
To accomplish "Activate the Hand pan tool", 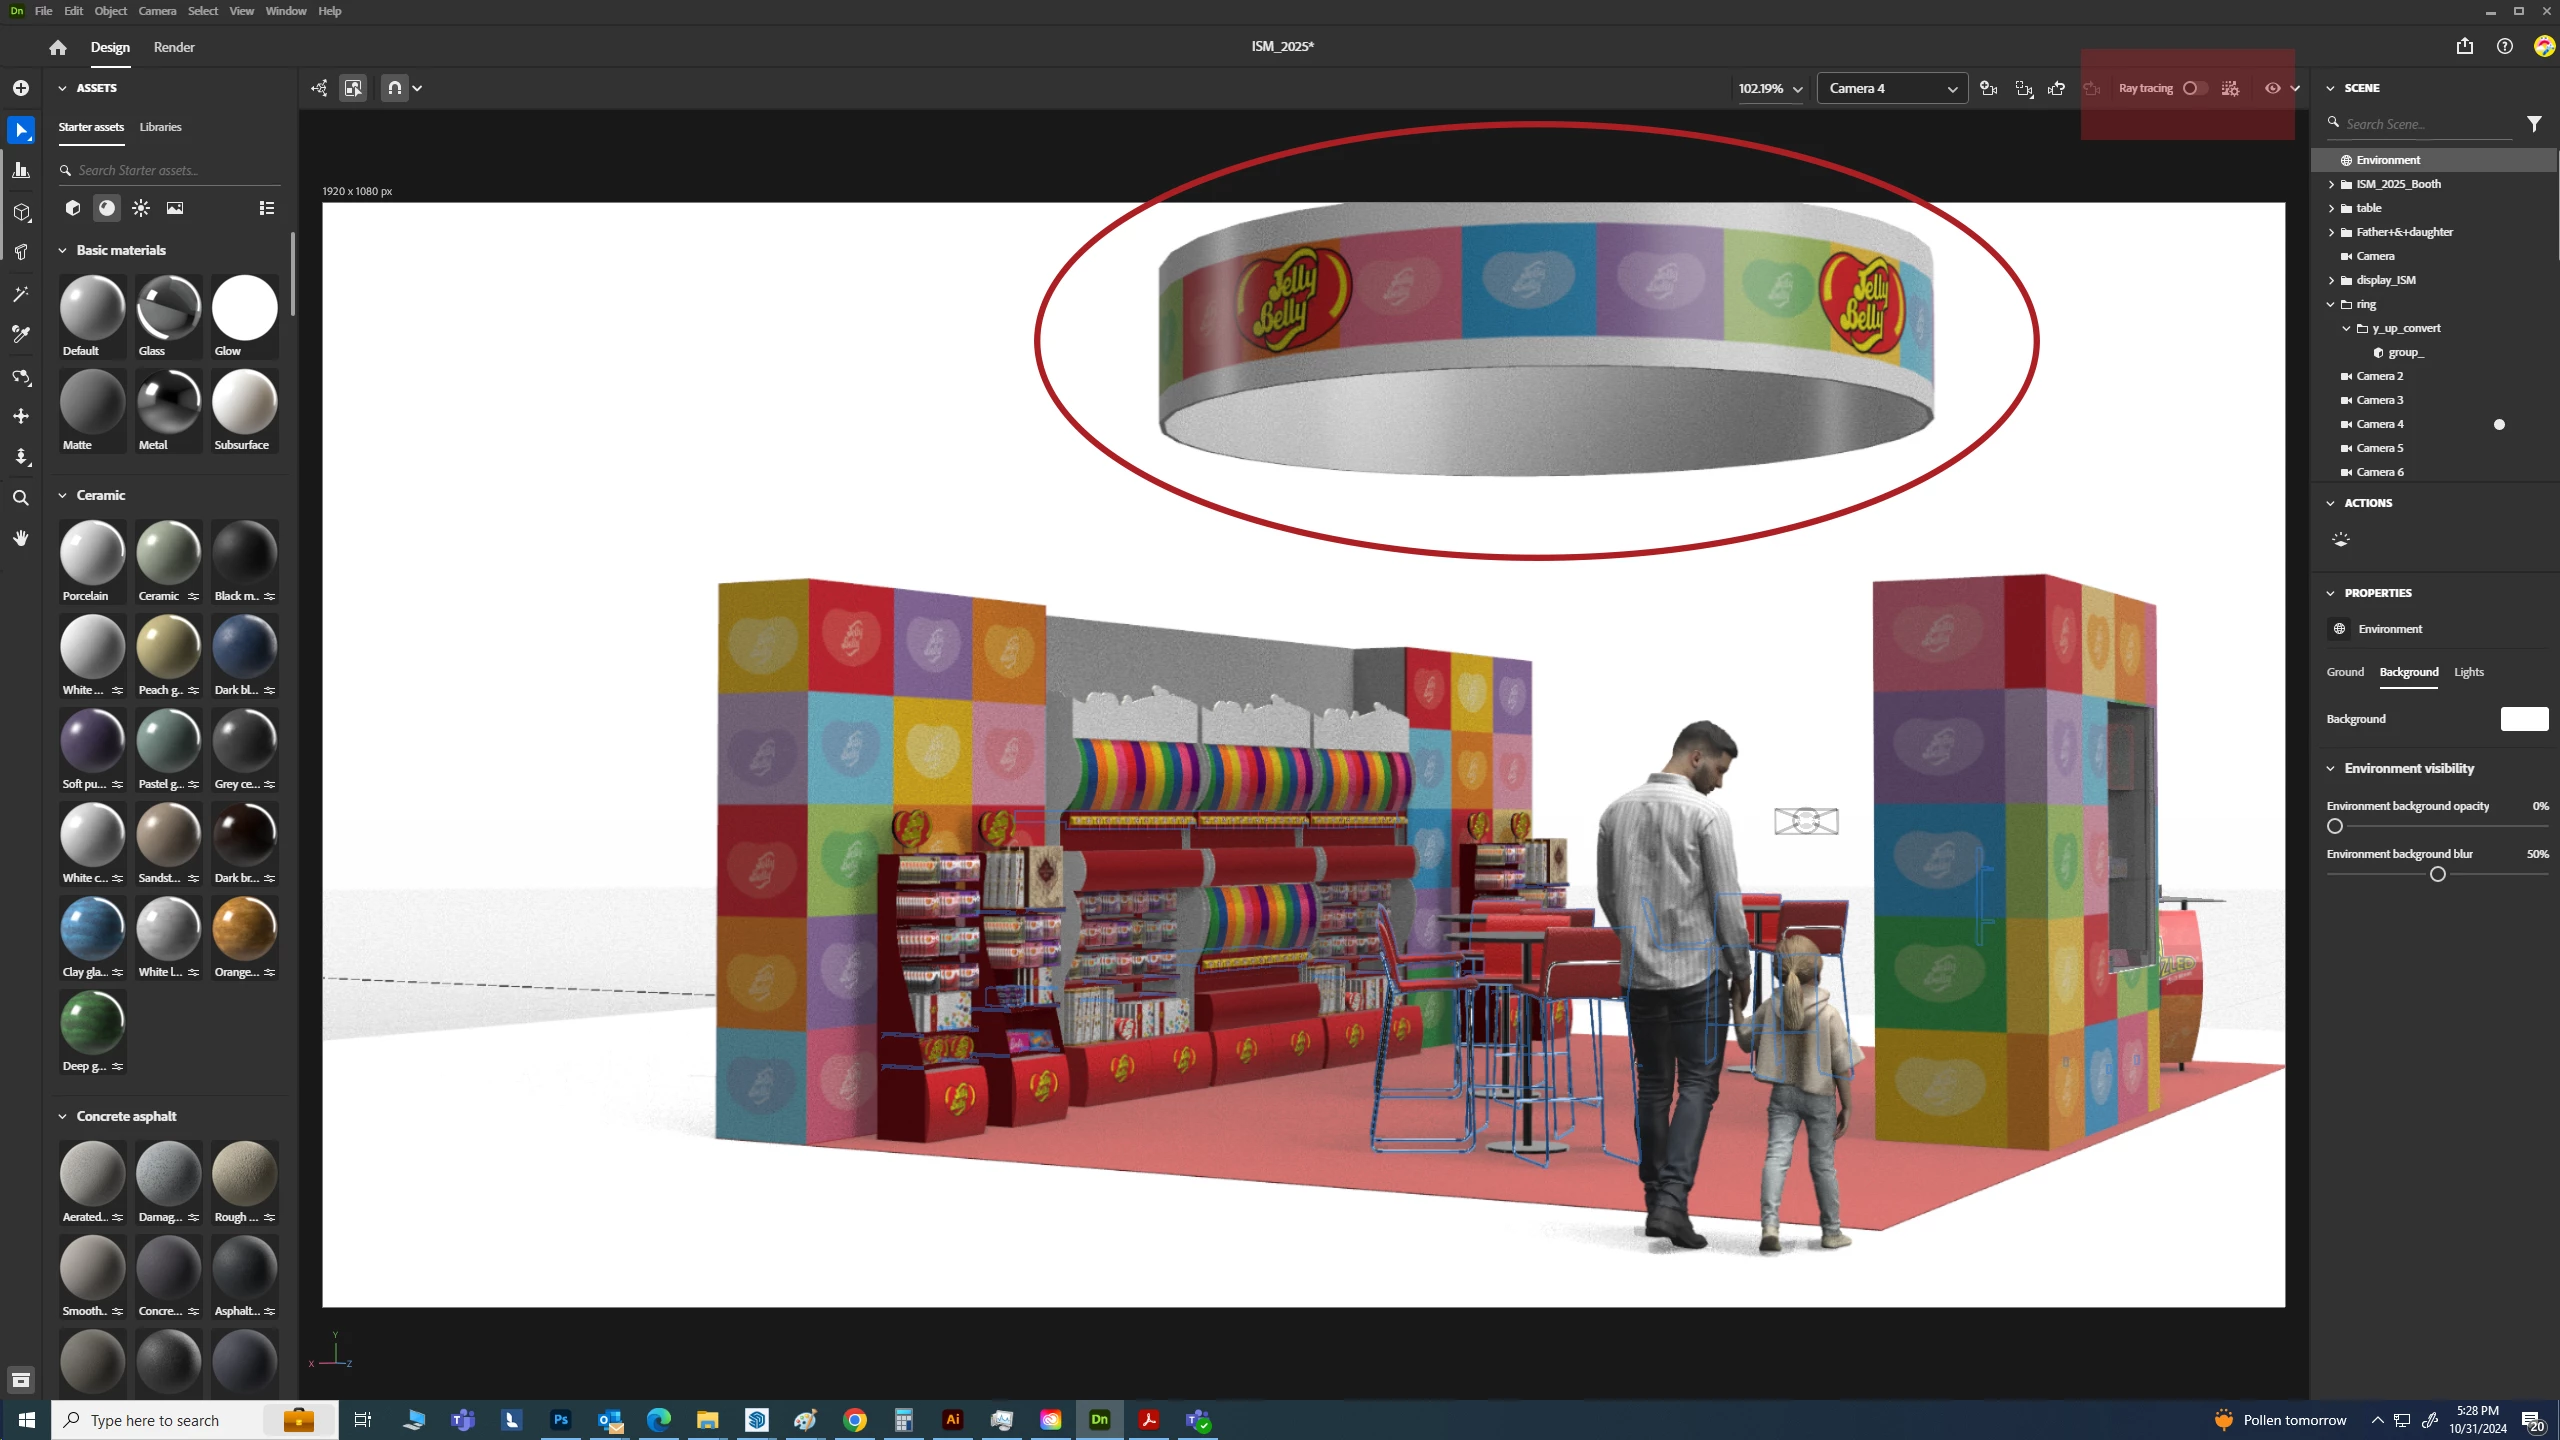I will 21,538.
